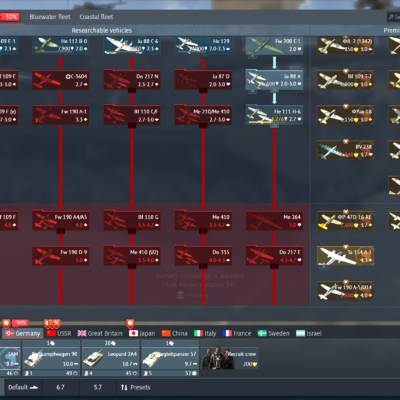The height and width of the screenshot is (400, 400).
Task: Click the Presets button
Action: coord(135,387)
